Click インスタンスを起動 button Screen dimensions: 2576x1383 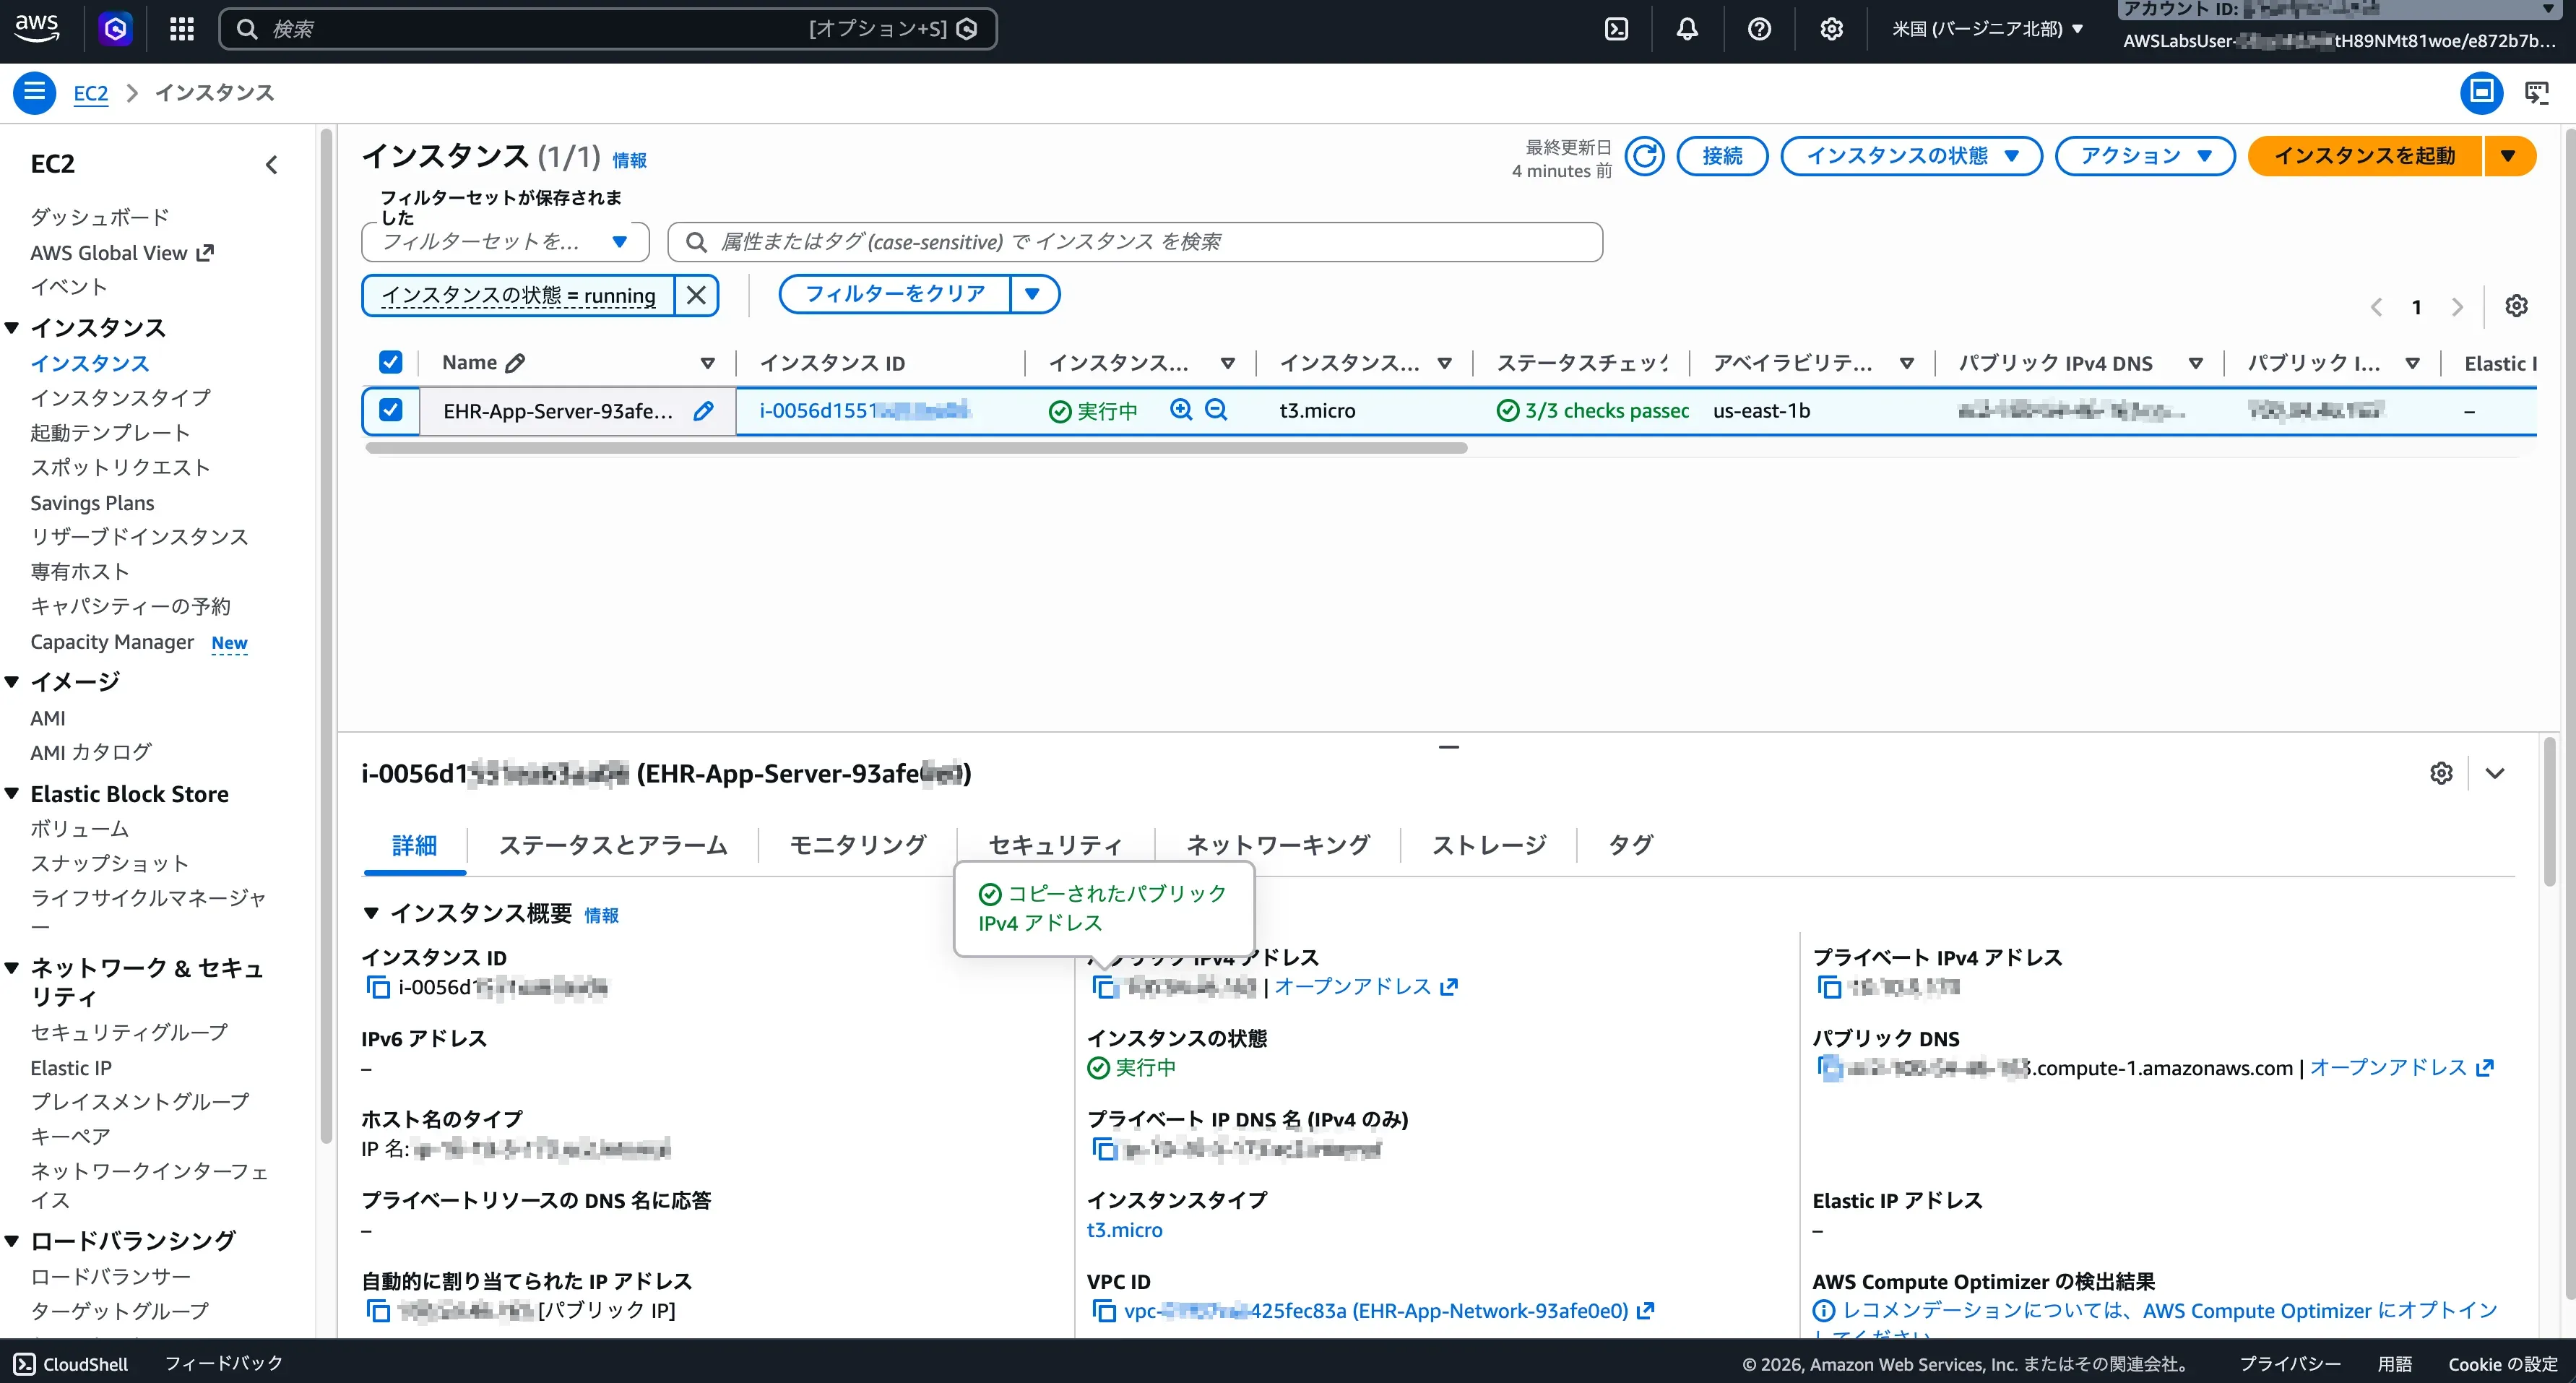(x=2365, y=156)
